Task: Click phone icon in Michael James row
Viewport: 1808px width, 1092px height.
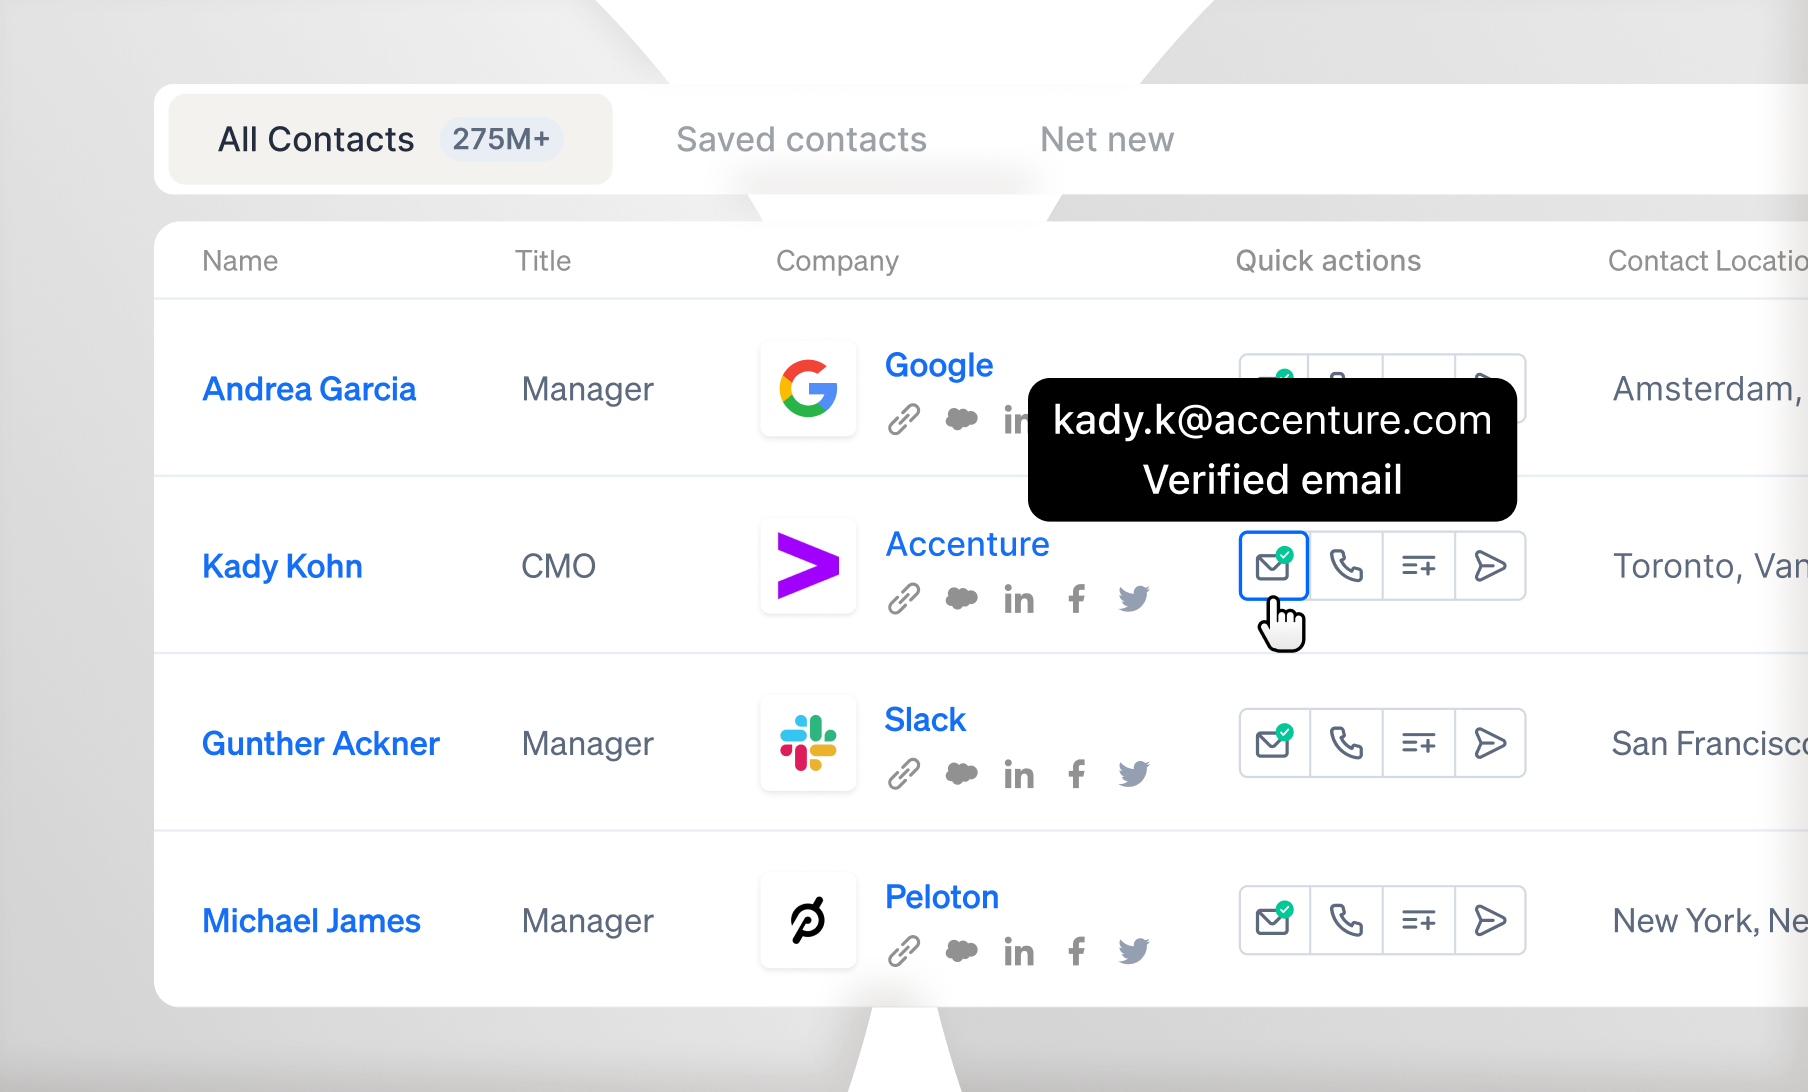Action: [x=1346, y=920]
